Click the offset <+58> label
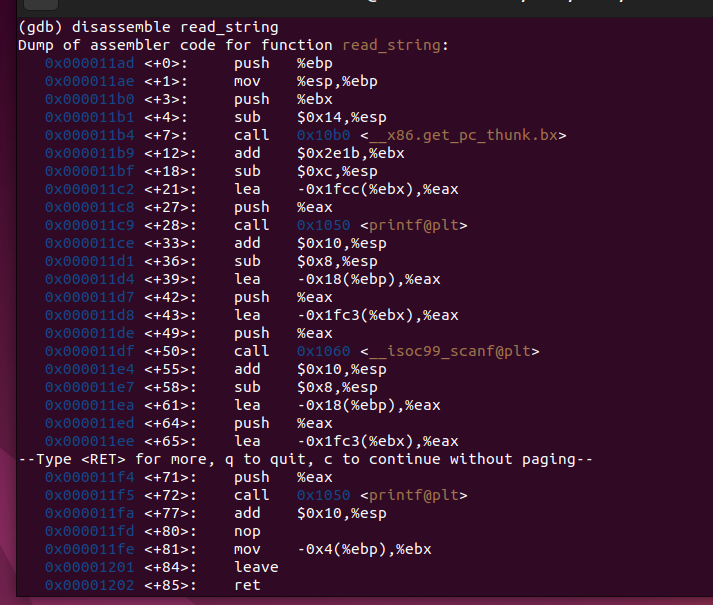The width and height of the screenshot is (713, 605). [171, 387]
